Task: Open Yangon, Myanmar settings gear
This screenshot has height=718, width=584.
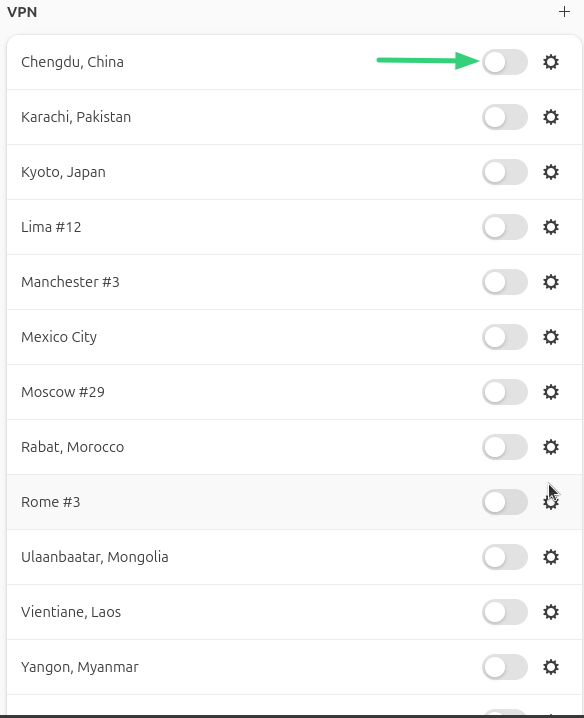Action: pos(551,667)
